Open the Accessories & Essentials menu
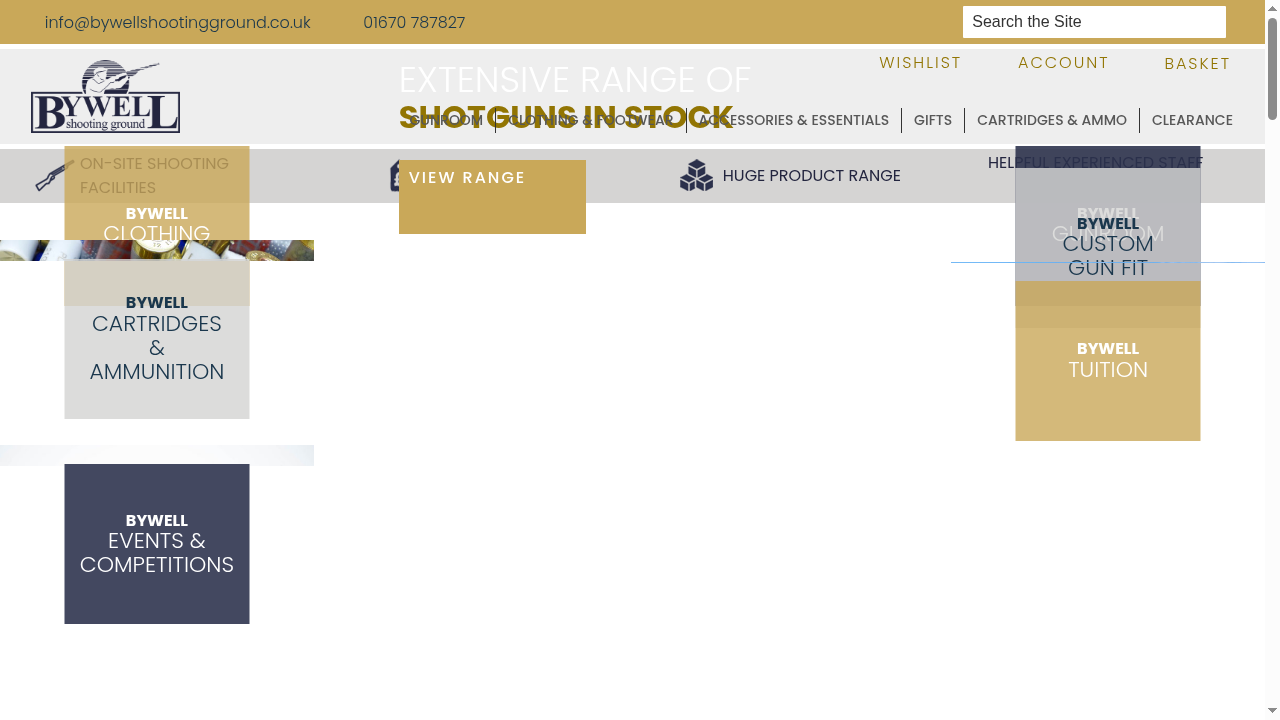The width and height of the screenshot is (1280, 720). [793, 120]
